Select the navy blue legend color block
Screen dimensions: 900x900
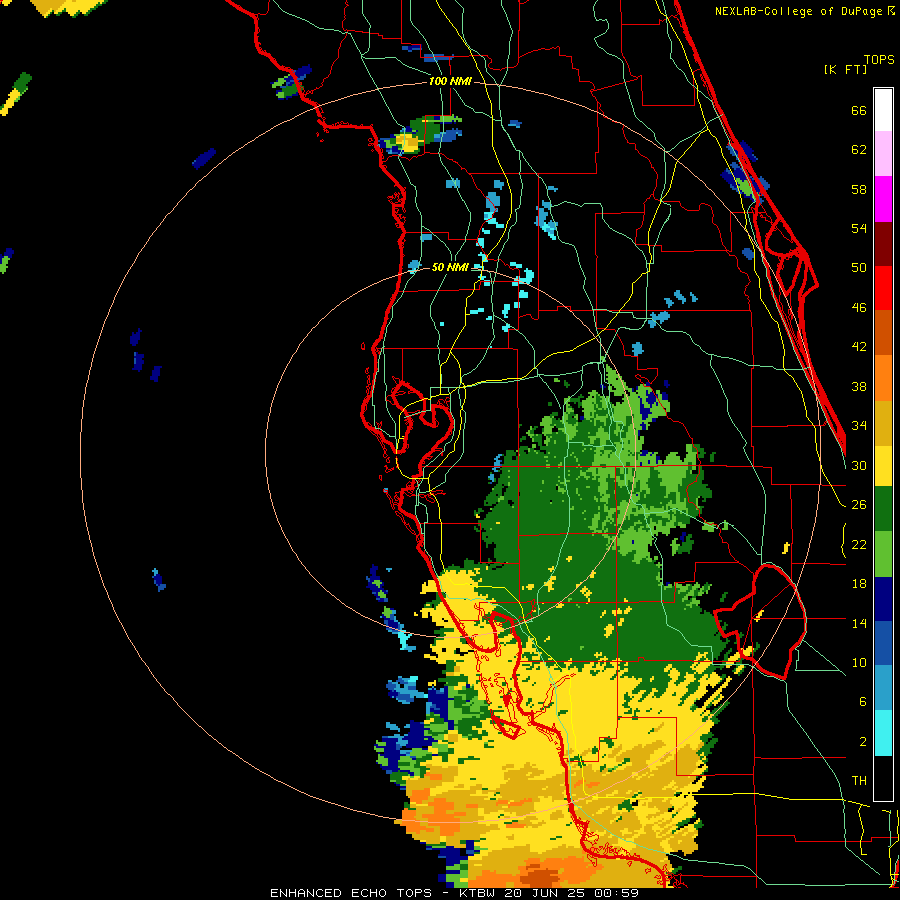(883, 599)
